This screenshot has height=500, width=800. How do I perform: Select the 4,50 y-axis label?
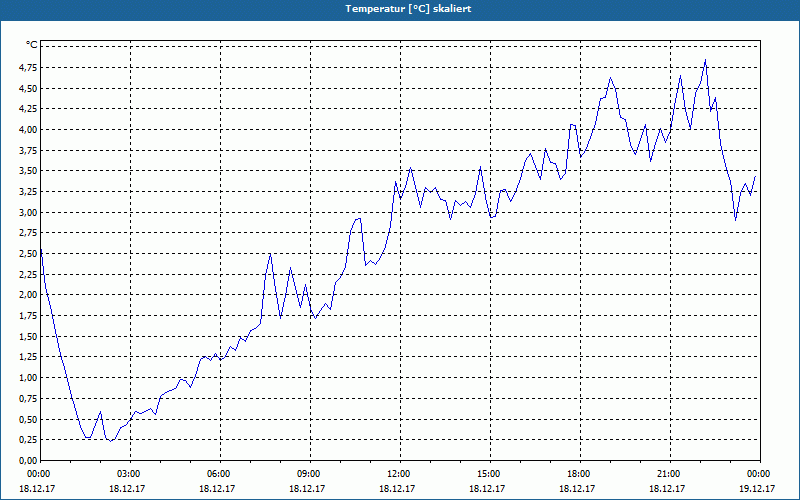pyautogui.click(x=29, y=88)
